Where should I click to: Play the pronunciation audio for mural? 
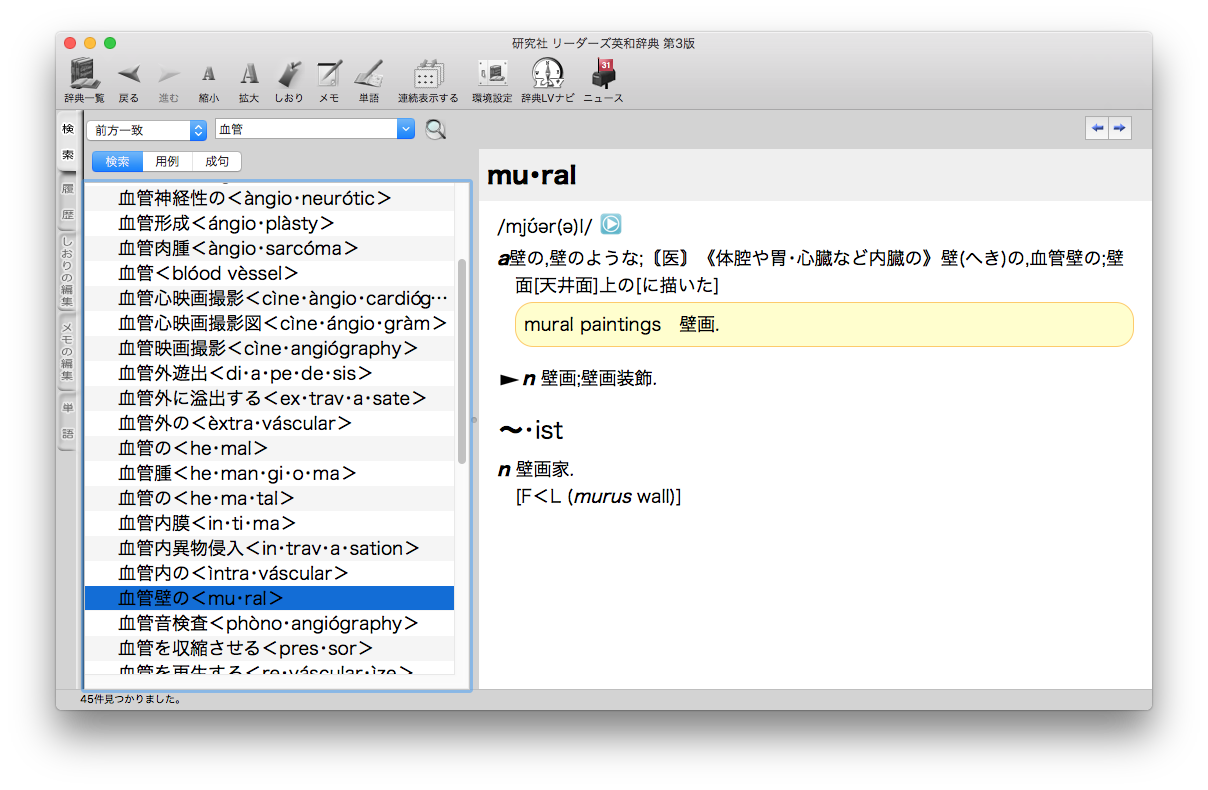click(x=610, y=225)
